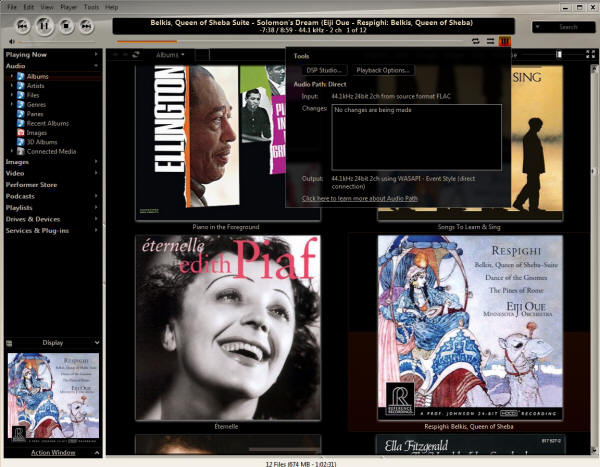Expand the Genres tree node arrow
Image resolution: width=600 pixels, height=467 pixels.
pyautogui.click(x=11, y=104)
